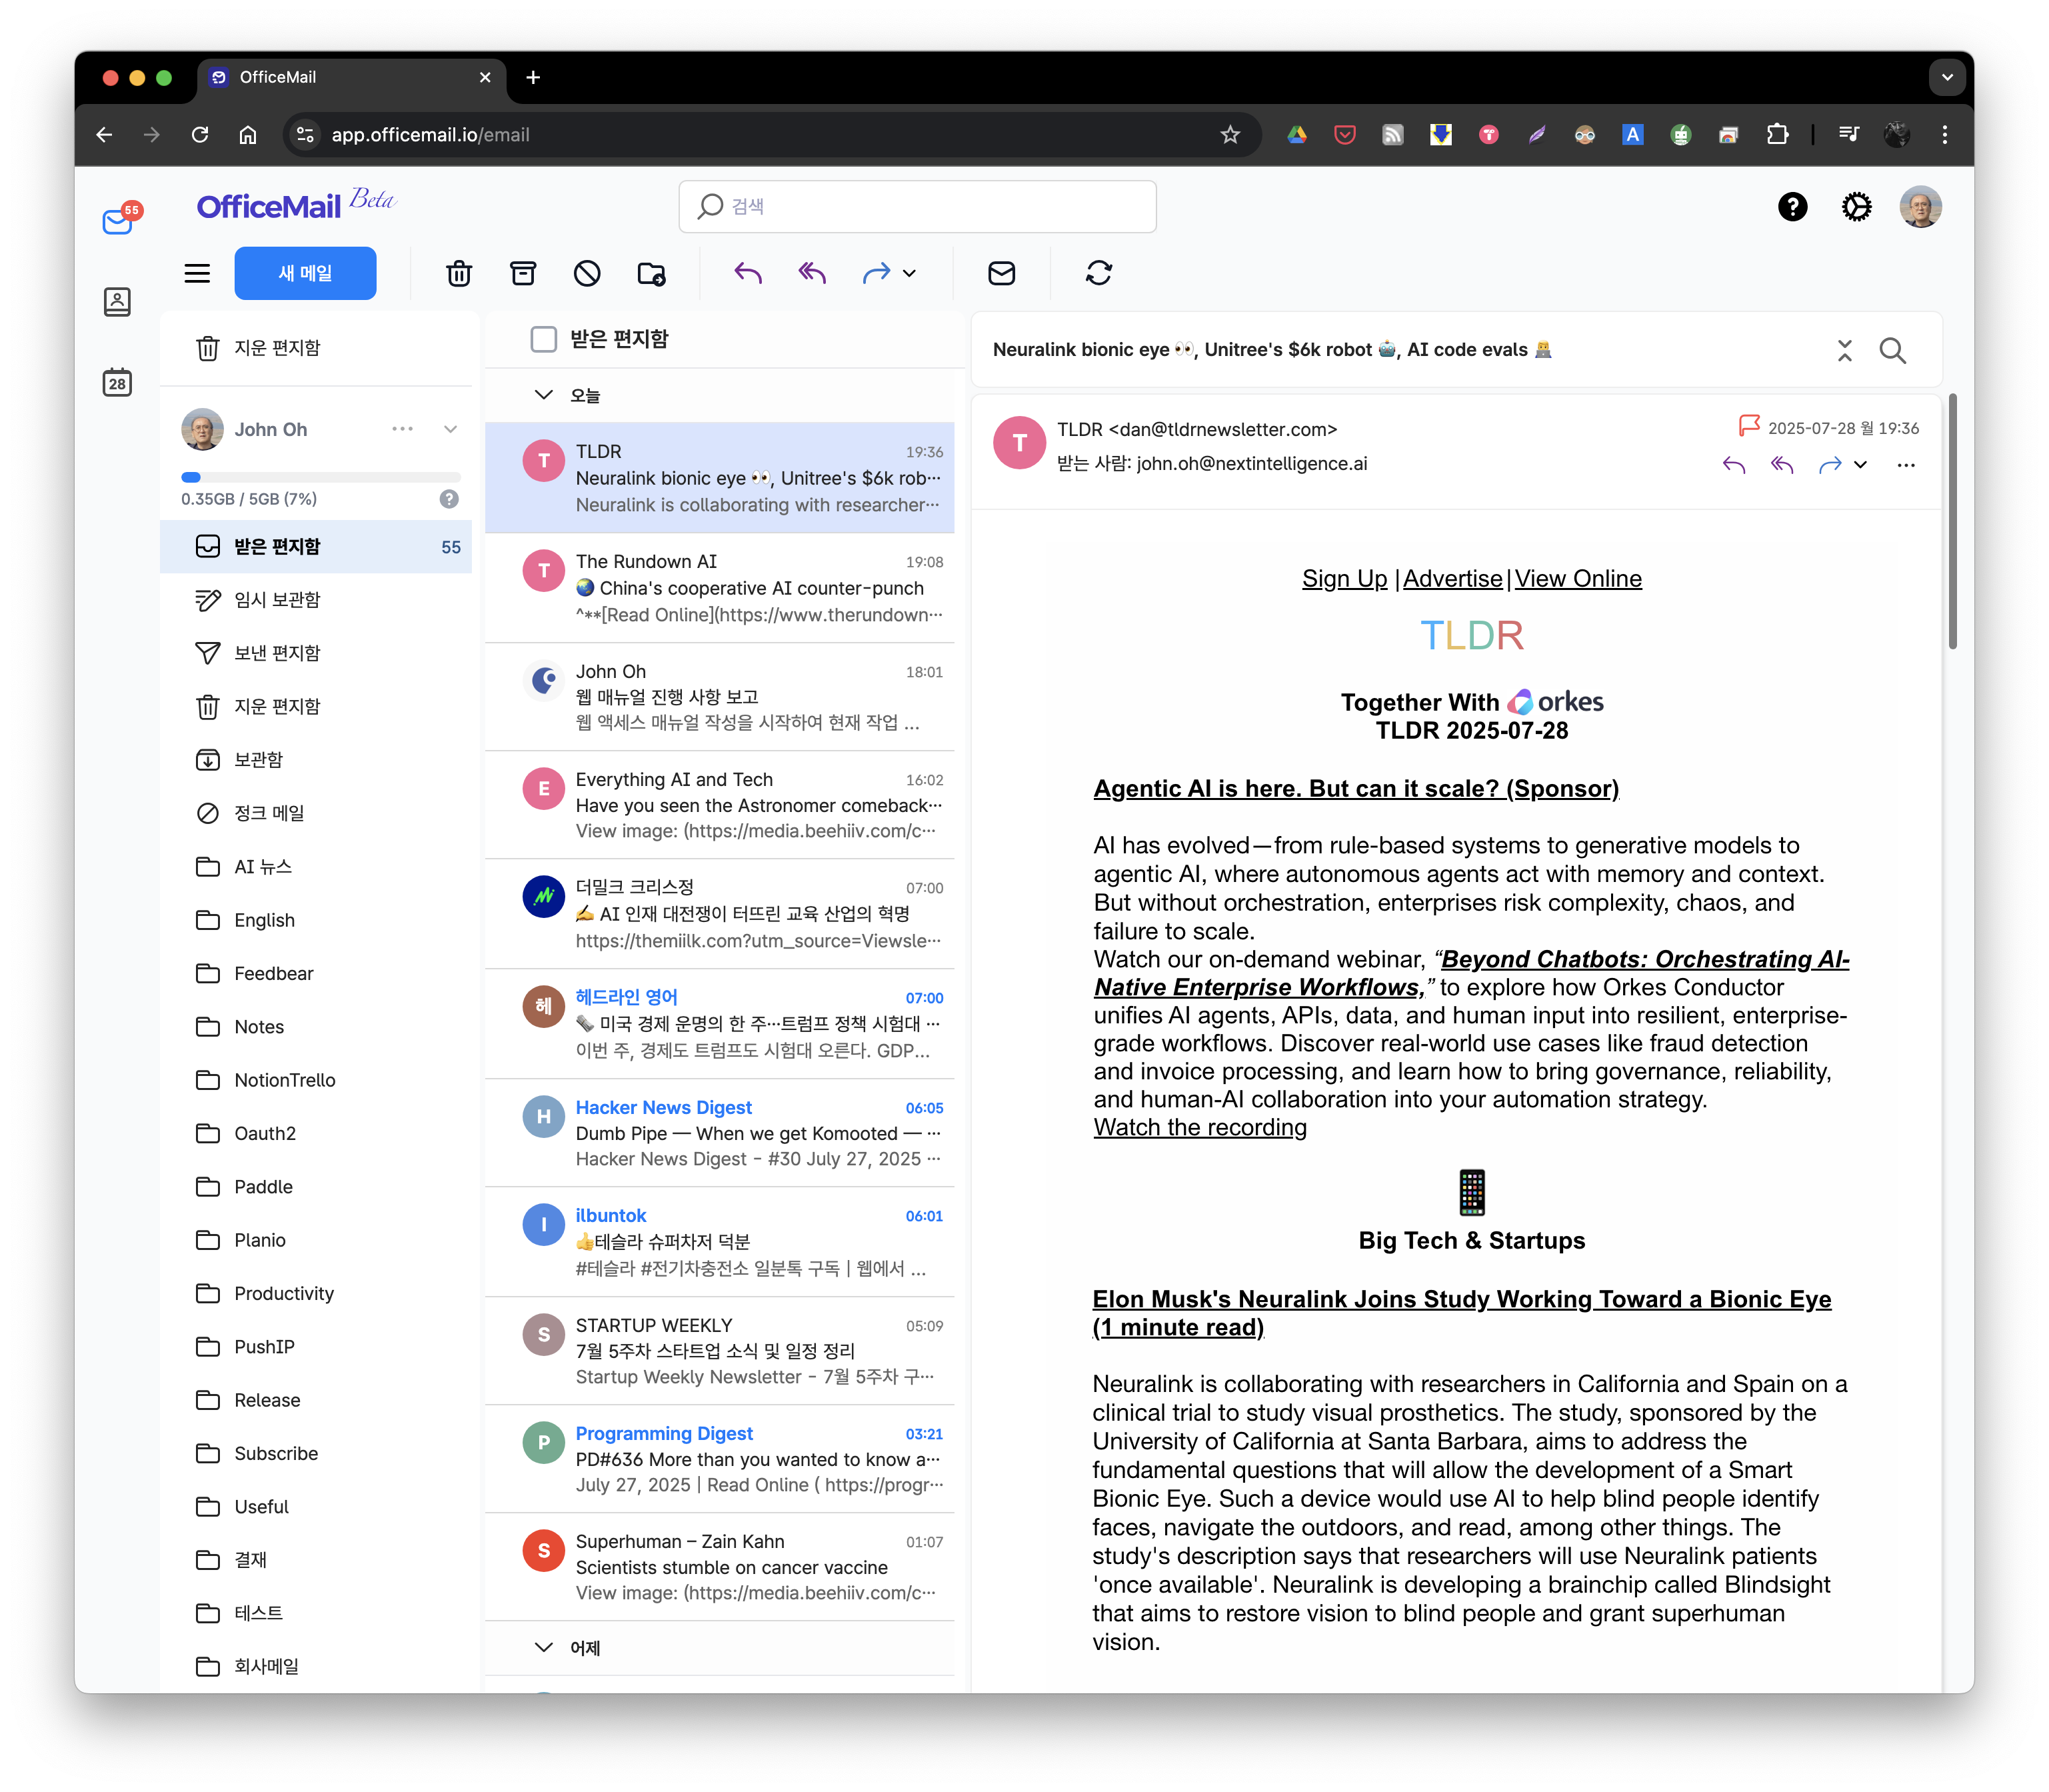Collapse the John Oh account chevron
The image size is (2049, 1792).
pos(450,429)
